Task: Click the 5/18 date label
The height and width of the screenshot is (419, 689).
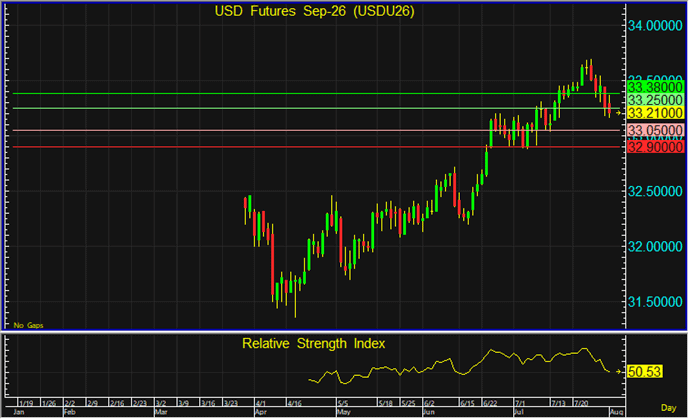Action: point(386,403)
